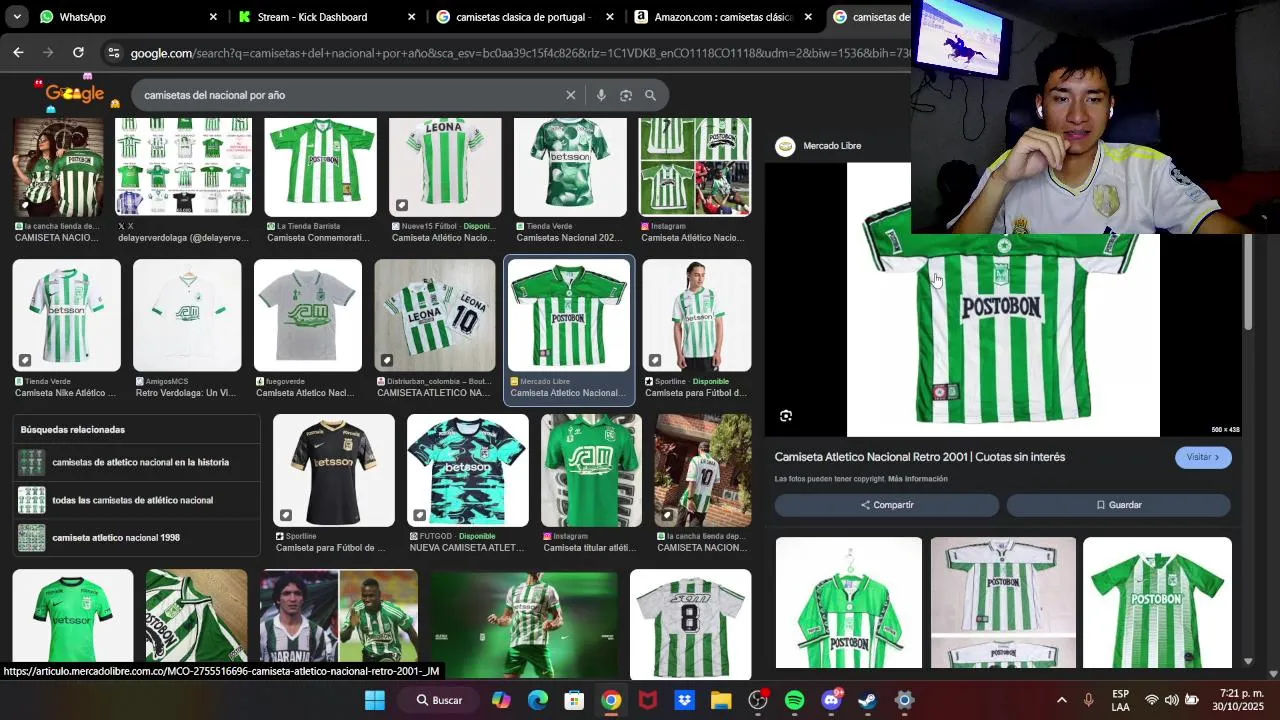This screenshot has width=1280, height=720.
Task: Open Camiseta Atletico Nacional Retro 2001 title link
Action: pyautogui.click(x=920, y=457)
